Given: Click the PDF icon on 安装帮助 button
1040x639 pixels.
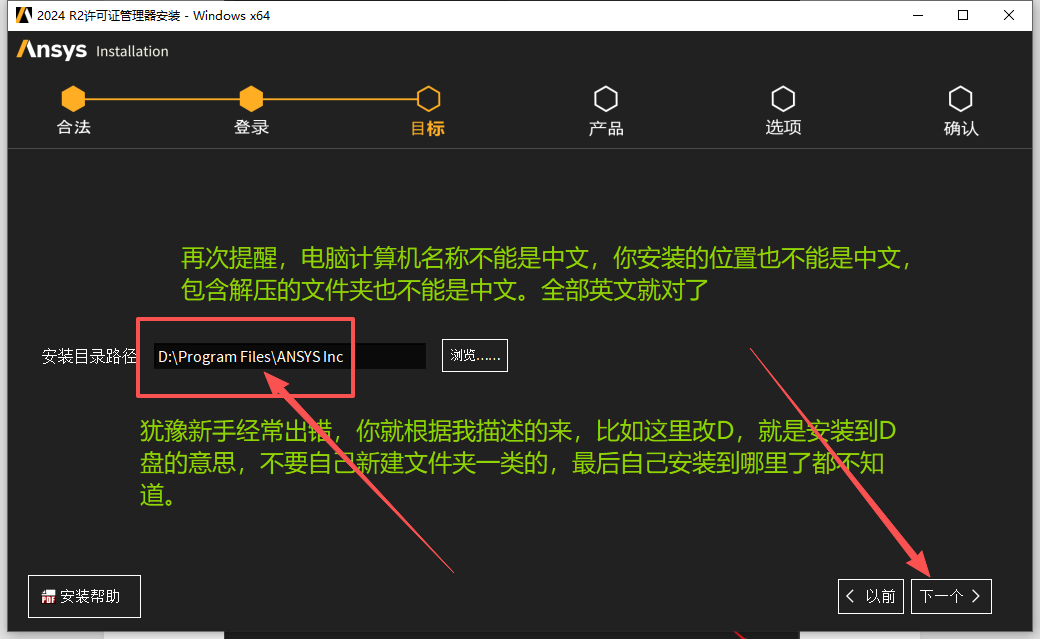Looking at the screenshot, I should [47, 595].
